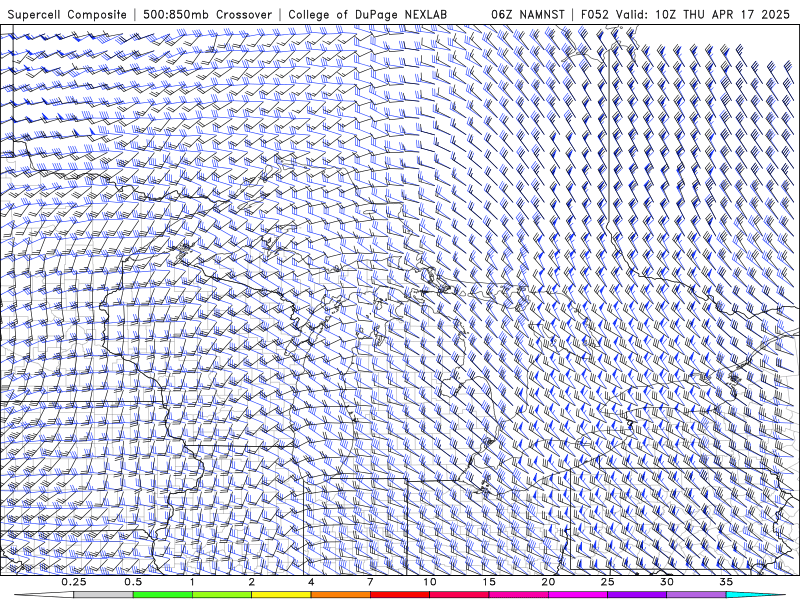Click the legend value "0.5"
The image size is (800, 600).
pos(133,582)
